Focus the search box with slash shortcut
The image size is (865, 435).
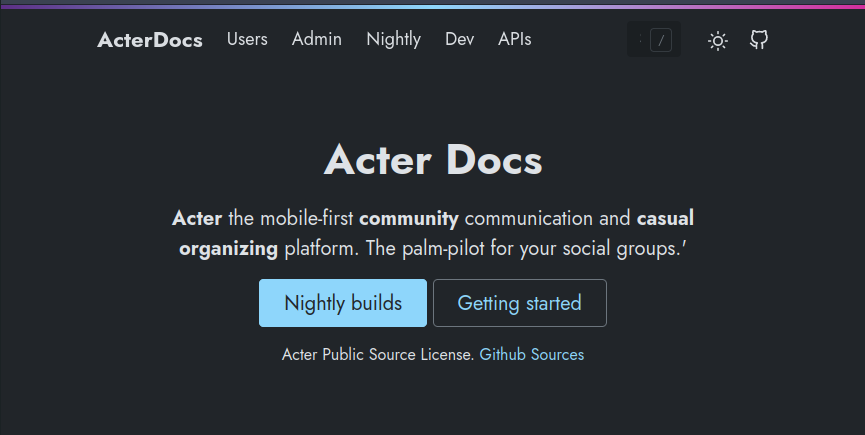[654, 39]
